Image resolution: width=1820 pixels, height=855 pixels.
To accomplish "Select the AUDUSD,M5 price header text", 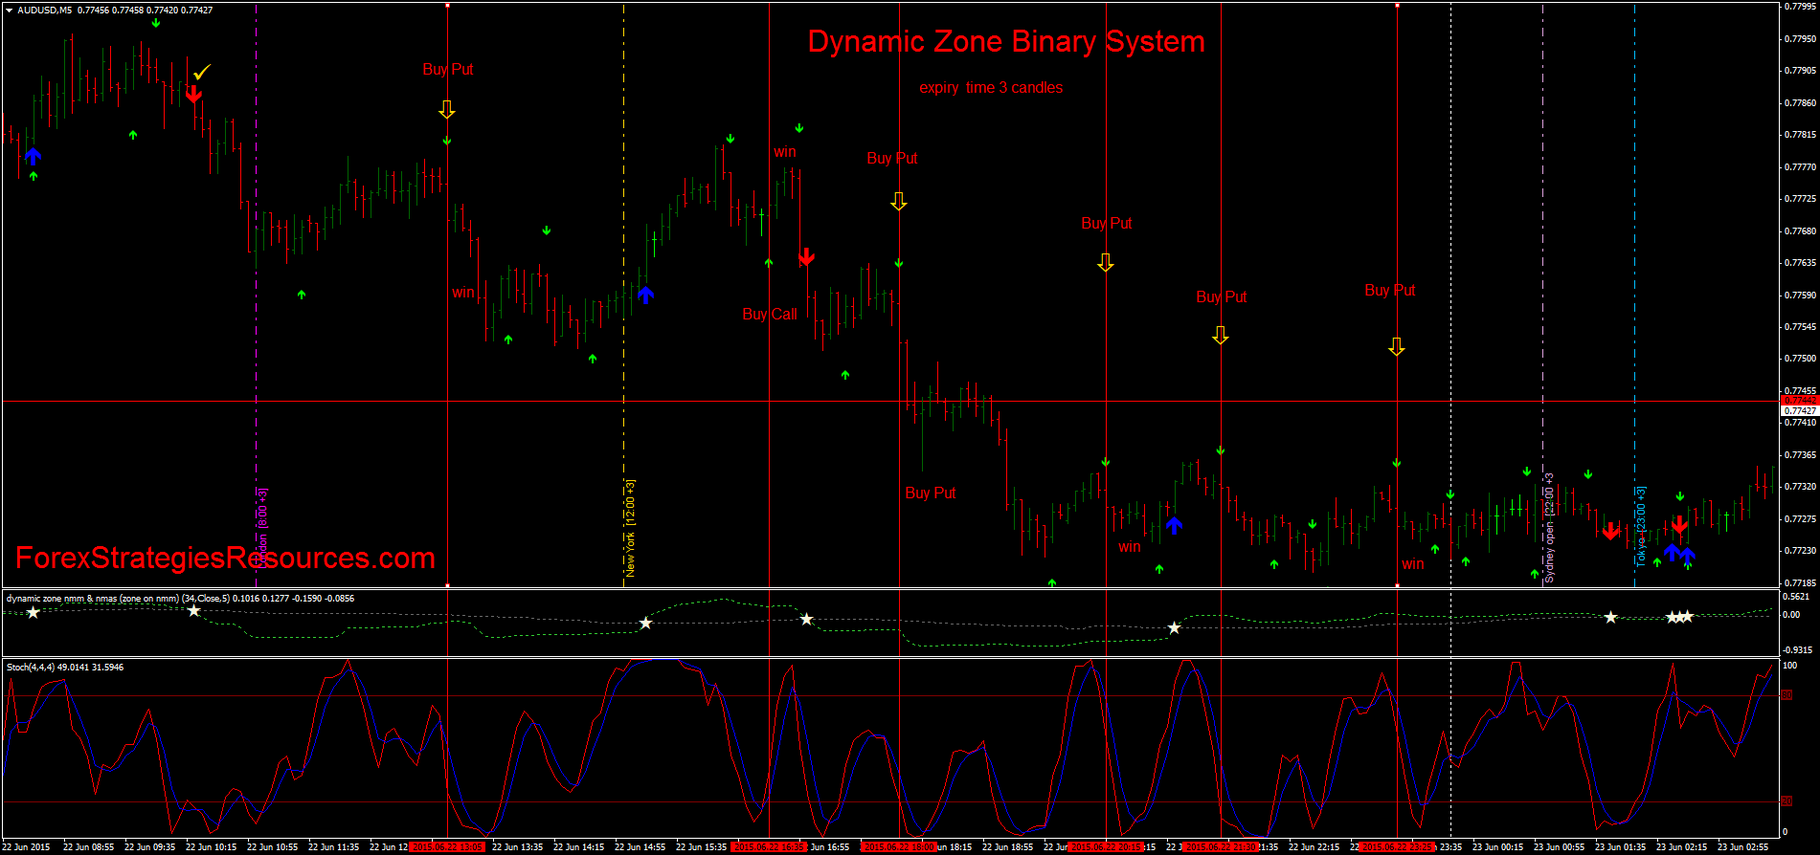I will point(115,10).
